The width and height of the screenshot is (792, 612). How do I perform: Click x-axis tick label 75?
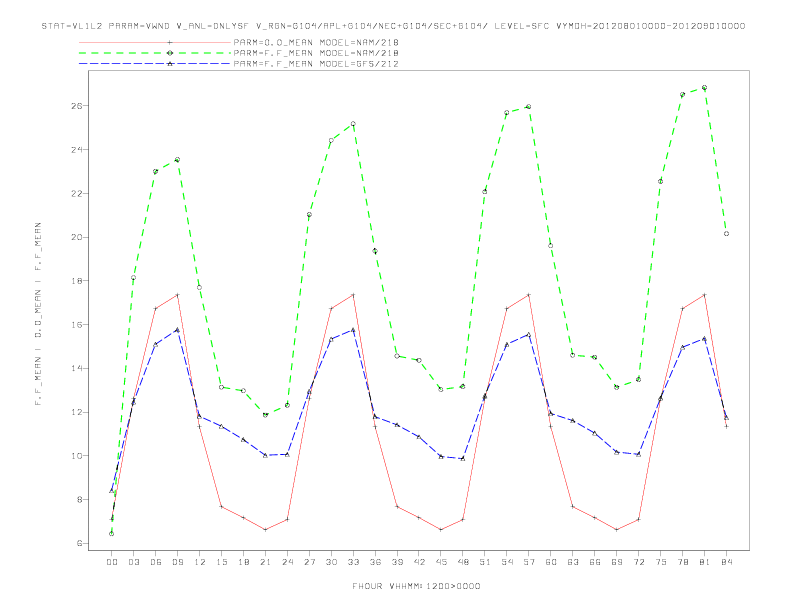tap(661, 562)
